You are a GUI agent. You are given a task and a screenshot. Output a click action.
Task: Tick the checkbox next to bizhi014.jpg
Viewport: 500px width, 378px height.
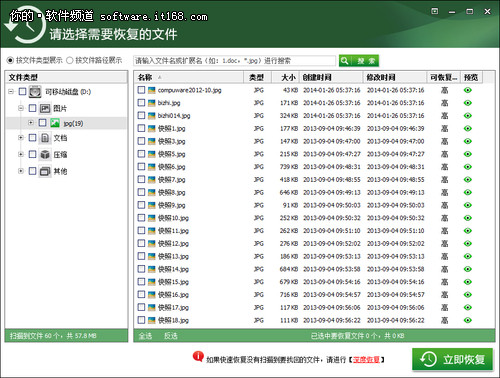[141, 115]
